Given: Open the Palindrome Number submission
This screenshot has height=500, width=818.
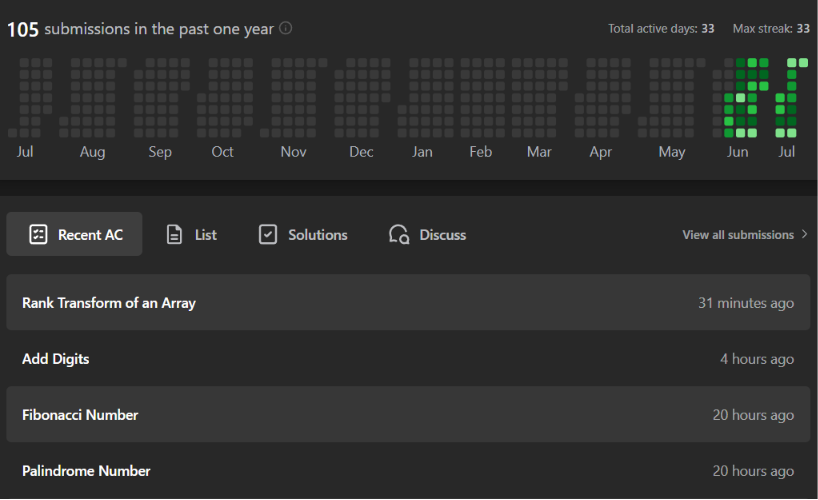Looking at the screenshot, I should point(408,470).
